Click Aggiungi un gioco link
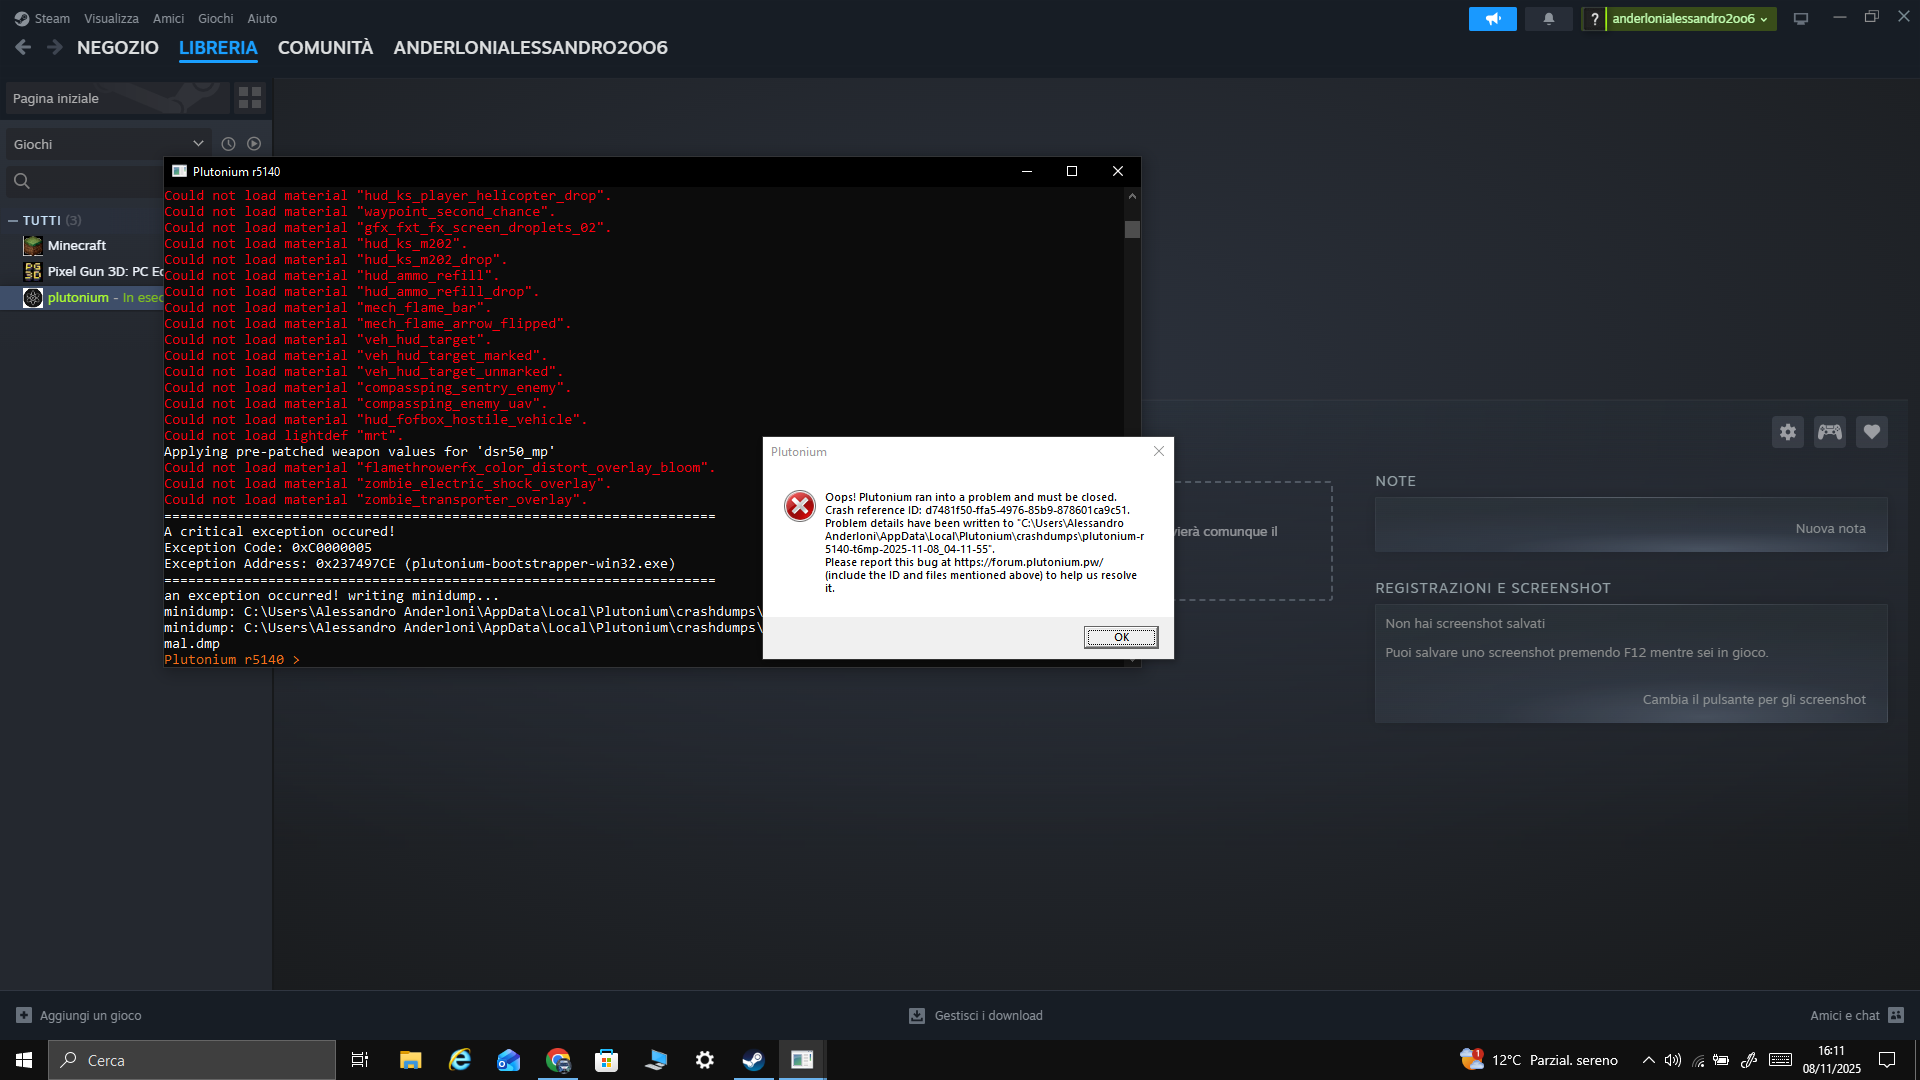Viewport: 1920px width, 1080px height. pos(90,1016)
